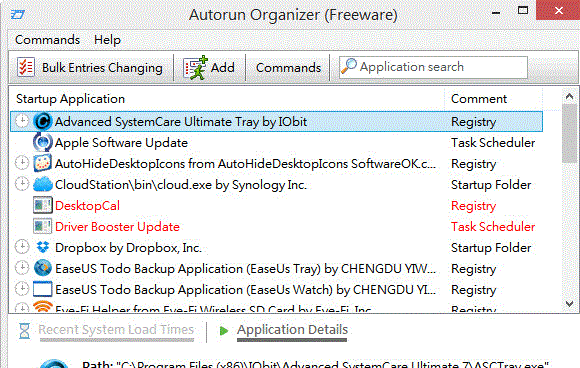Viewport: 580px width, 368px height.
Task: Close the Autorun Organizer window
Action: click(559, 10)
